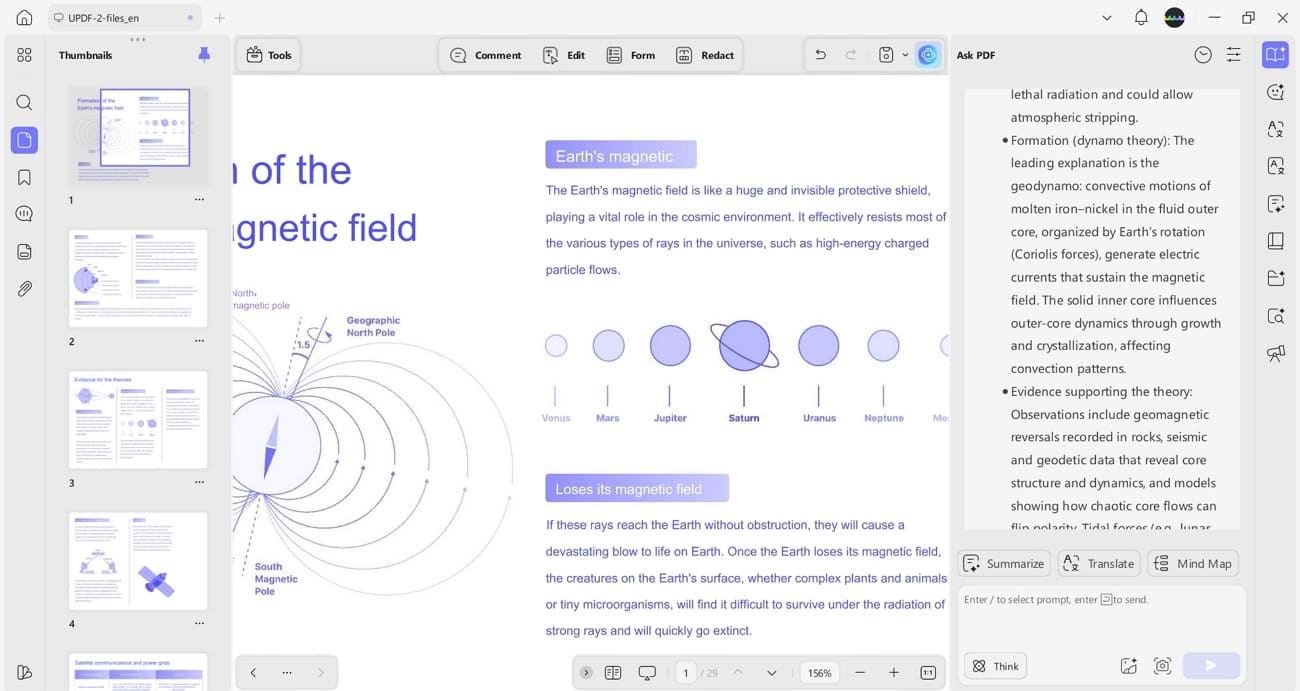Viewport: 1300px width, 691px height.
Task: Zoom out with the minus button
Action: pyautogui.click(x=860, y=673)
